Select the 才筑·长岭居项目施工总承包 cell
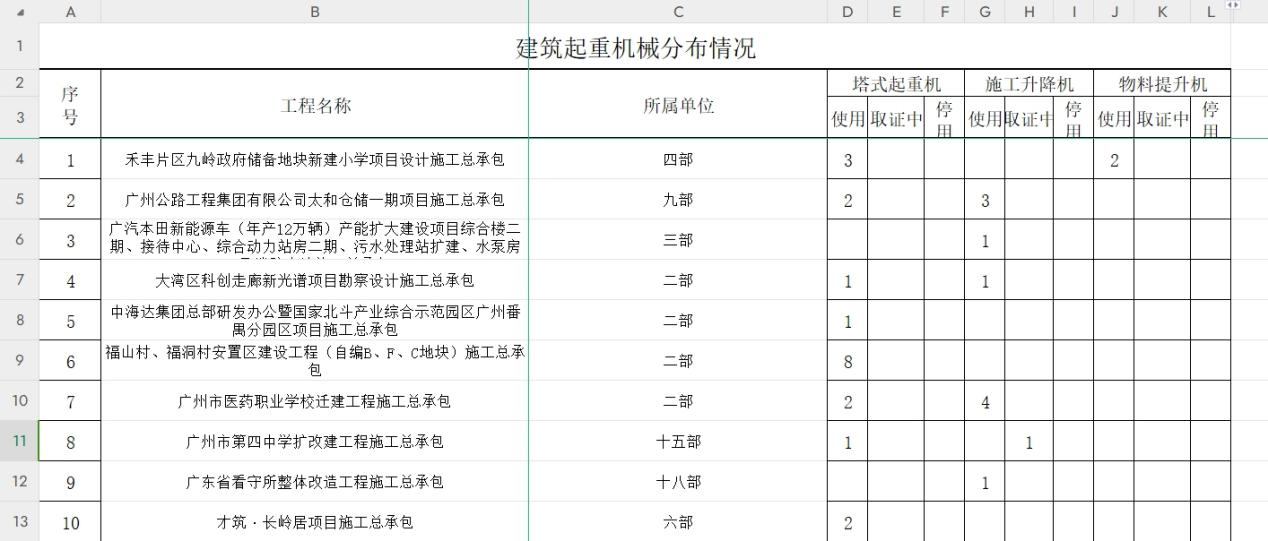1268x541 pixels. pos(314,522)
